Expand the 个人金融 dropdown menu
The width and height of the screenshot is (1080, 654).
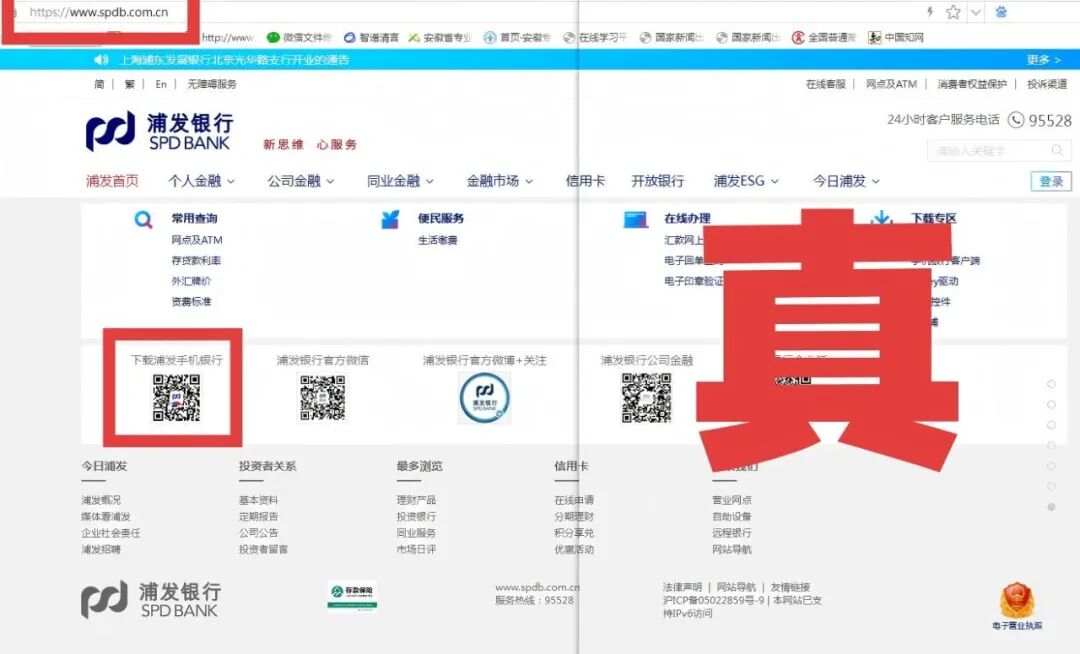tap(200, 181)
